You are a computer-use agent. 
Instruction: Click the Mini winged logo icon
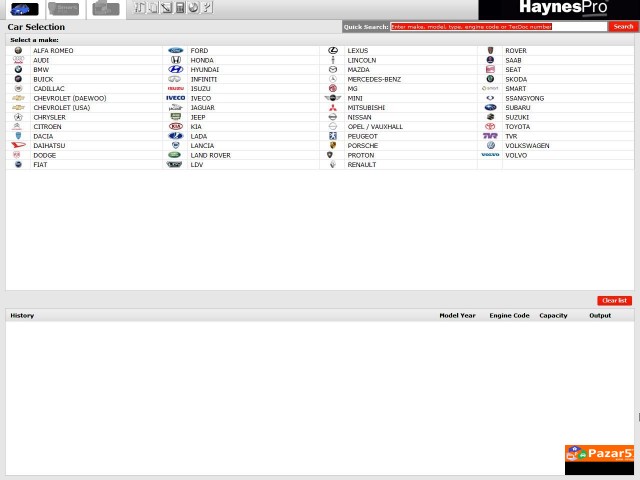tap(333, 98)
